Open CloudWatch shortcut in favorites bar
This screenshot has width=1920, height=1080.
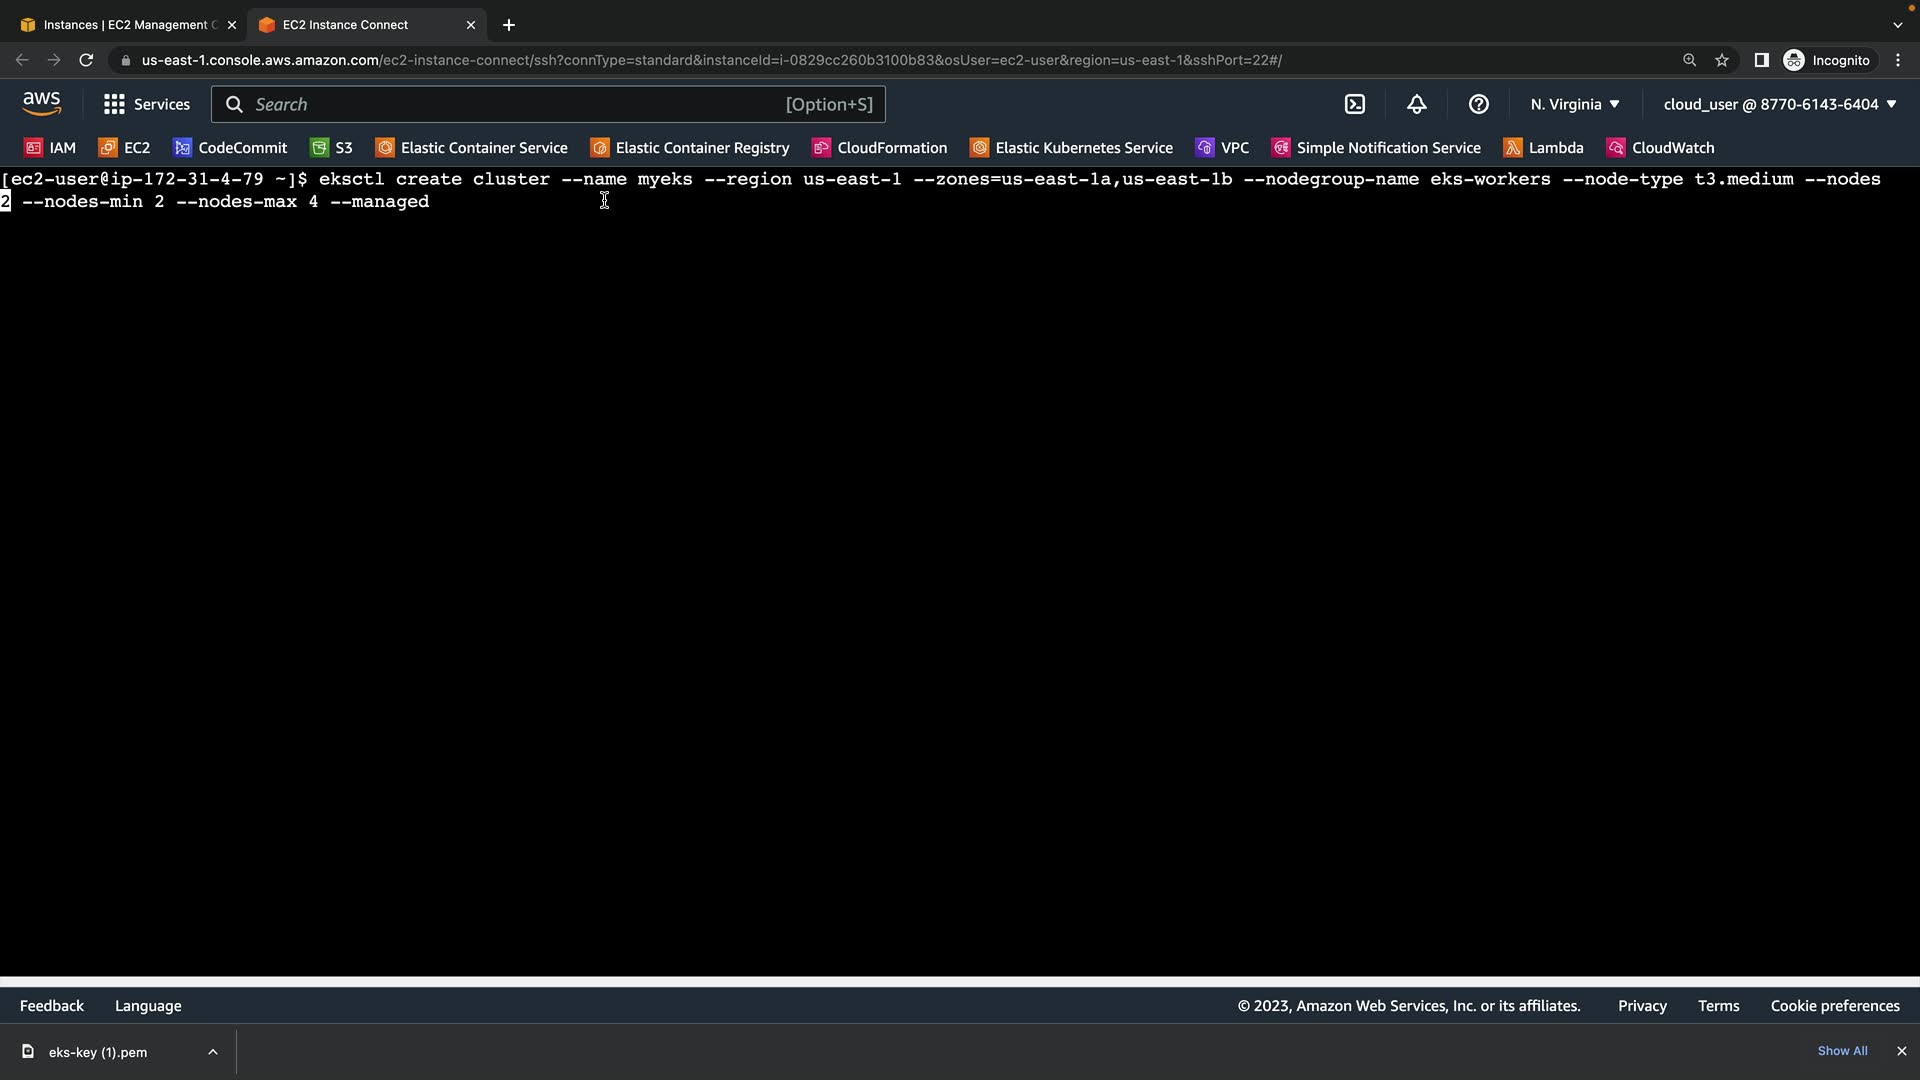coord(1661,148)
